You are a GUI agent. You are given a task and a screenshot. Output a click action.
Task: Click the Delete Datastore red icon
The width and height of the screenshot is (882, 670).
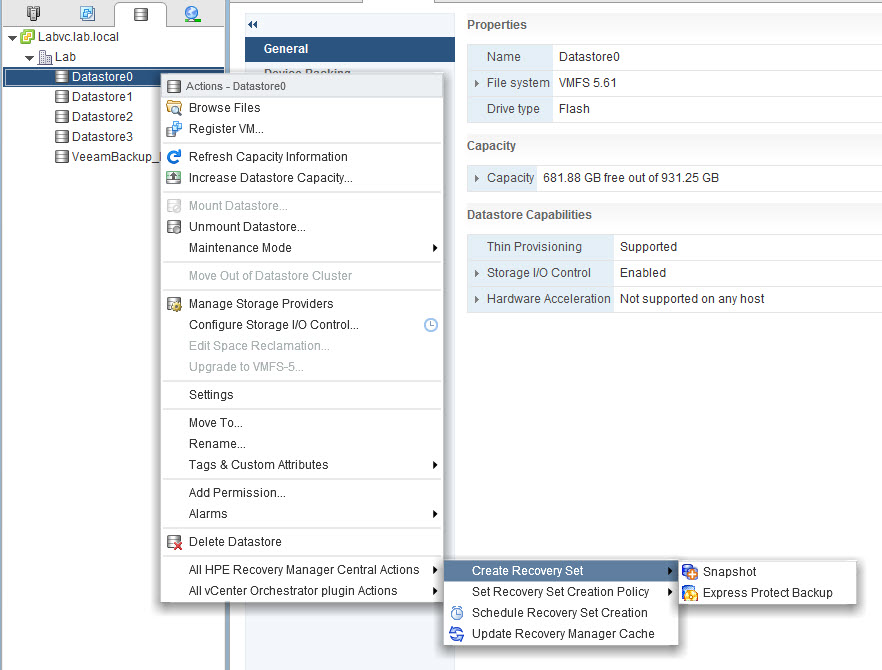173,541
